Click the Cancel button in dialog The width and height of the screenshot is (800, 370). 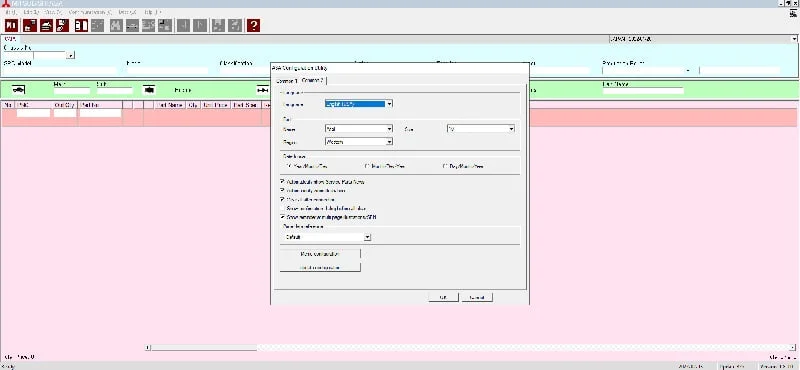pyautogui.click(x=477, y=298)
